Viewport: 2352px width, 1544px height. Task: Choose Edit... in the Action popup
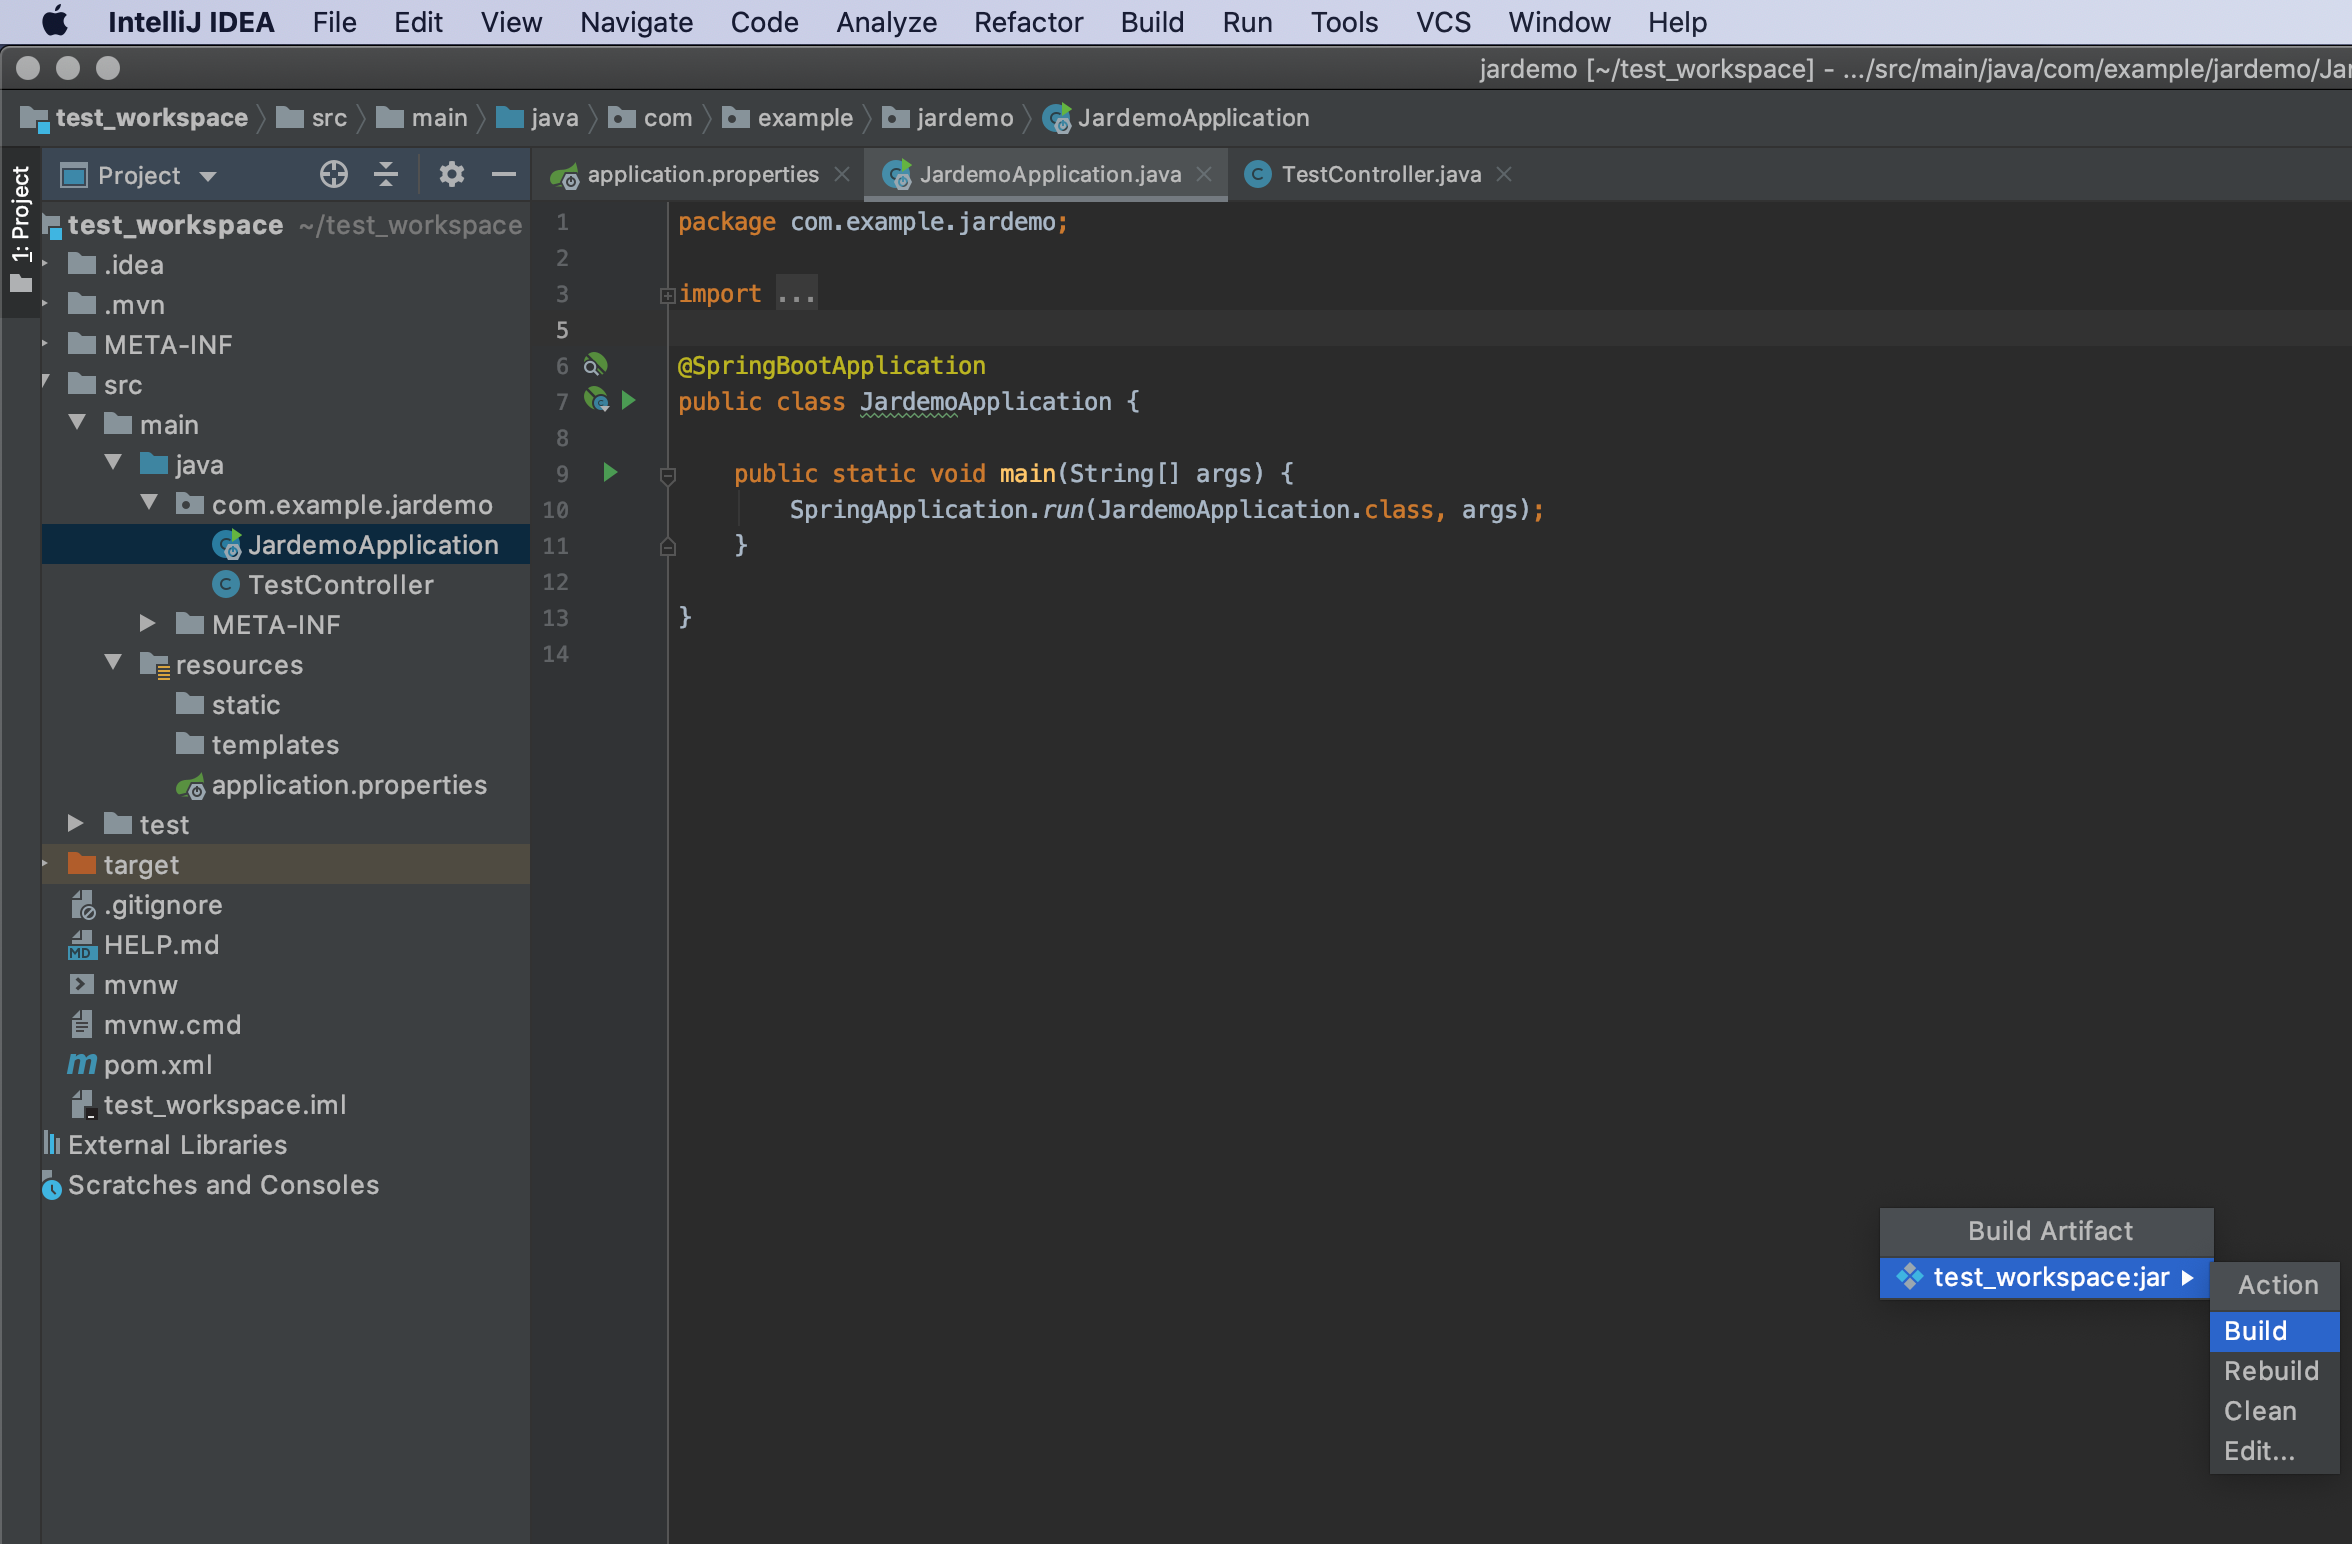coord(2274,1451)
